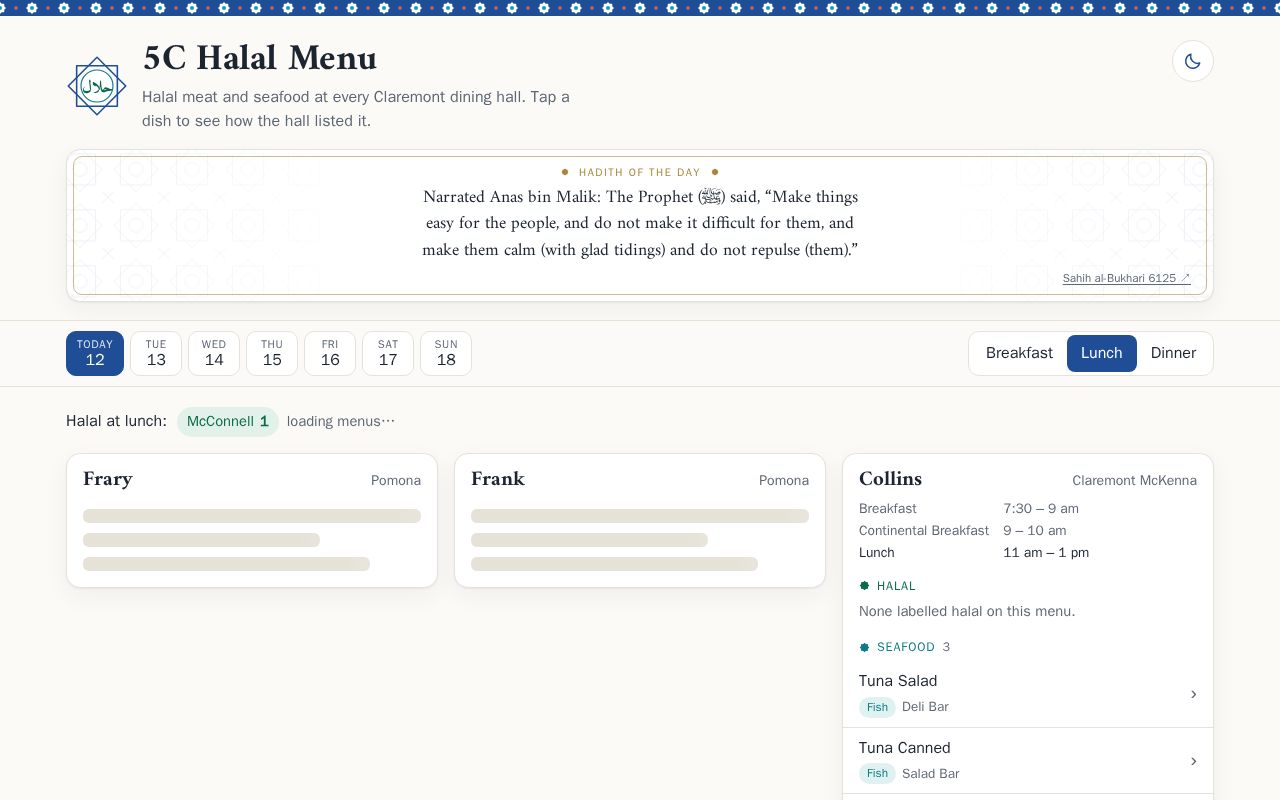Click the Deli Bar station label
The image size is (1280, 800).
coord(925,707)
